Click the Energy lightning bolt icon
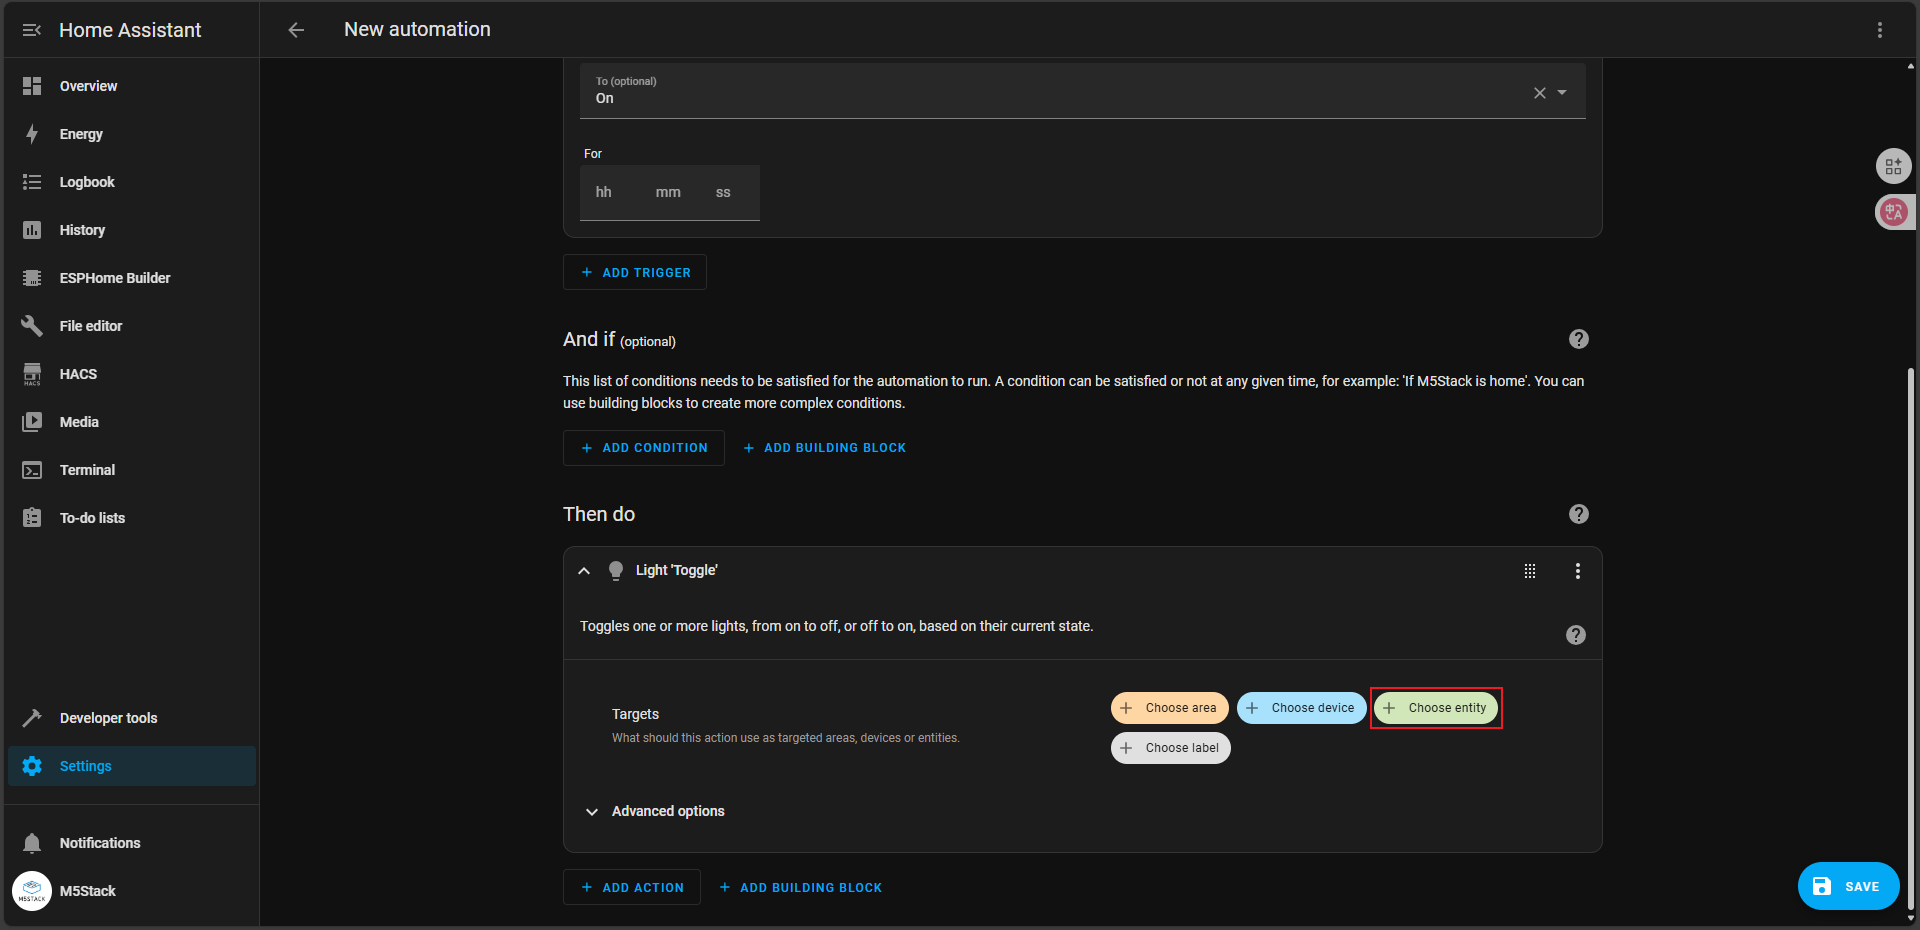The image size is (1920, 930). [32, 134]
